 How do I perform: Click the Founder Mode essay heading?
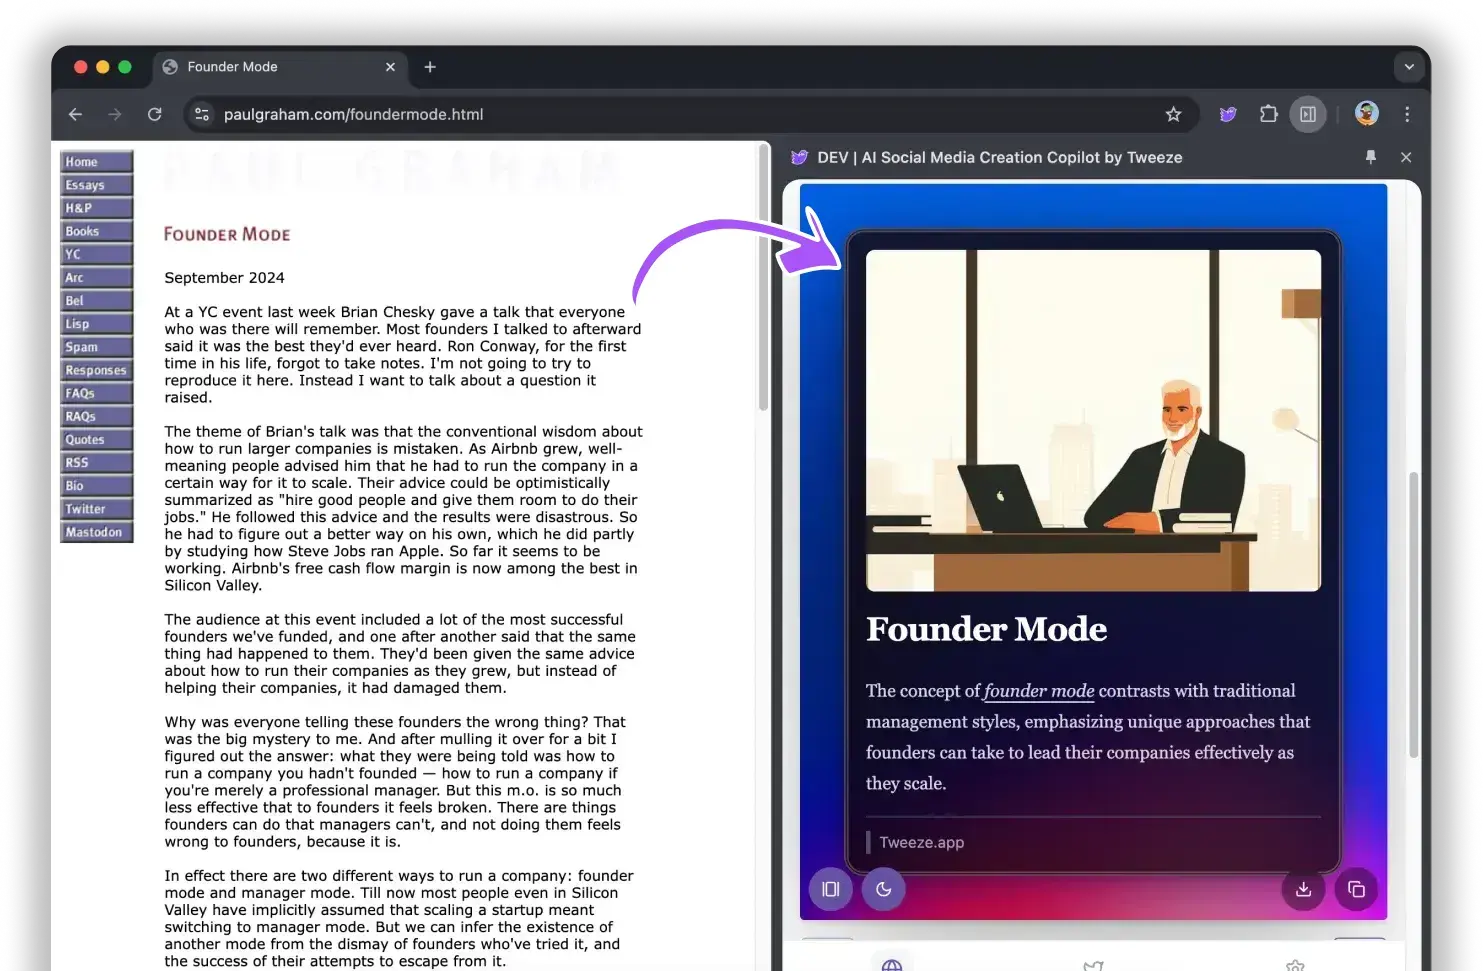coord(227,234)
